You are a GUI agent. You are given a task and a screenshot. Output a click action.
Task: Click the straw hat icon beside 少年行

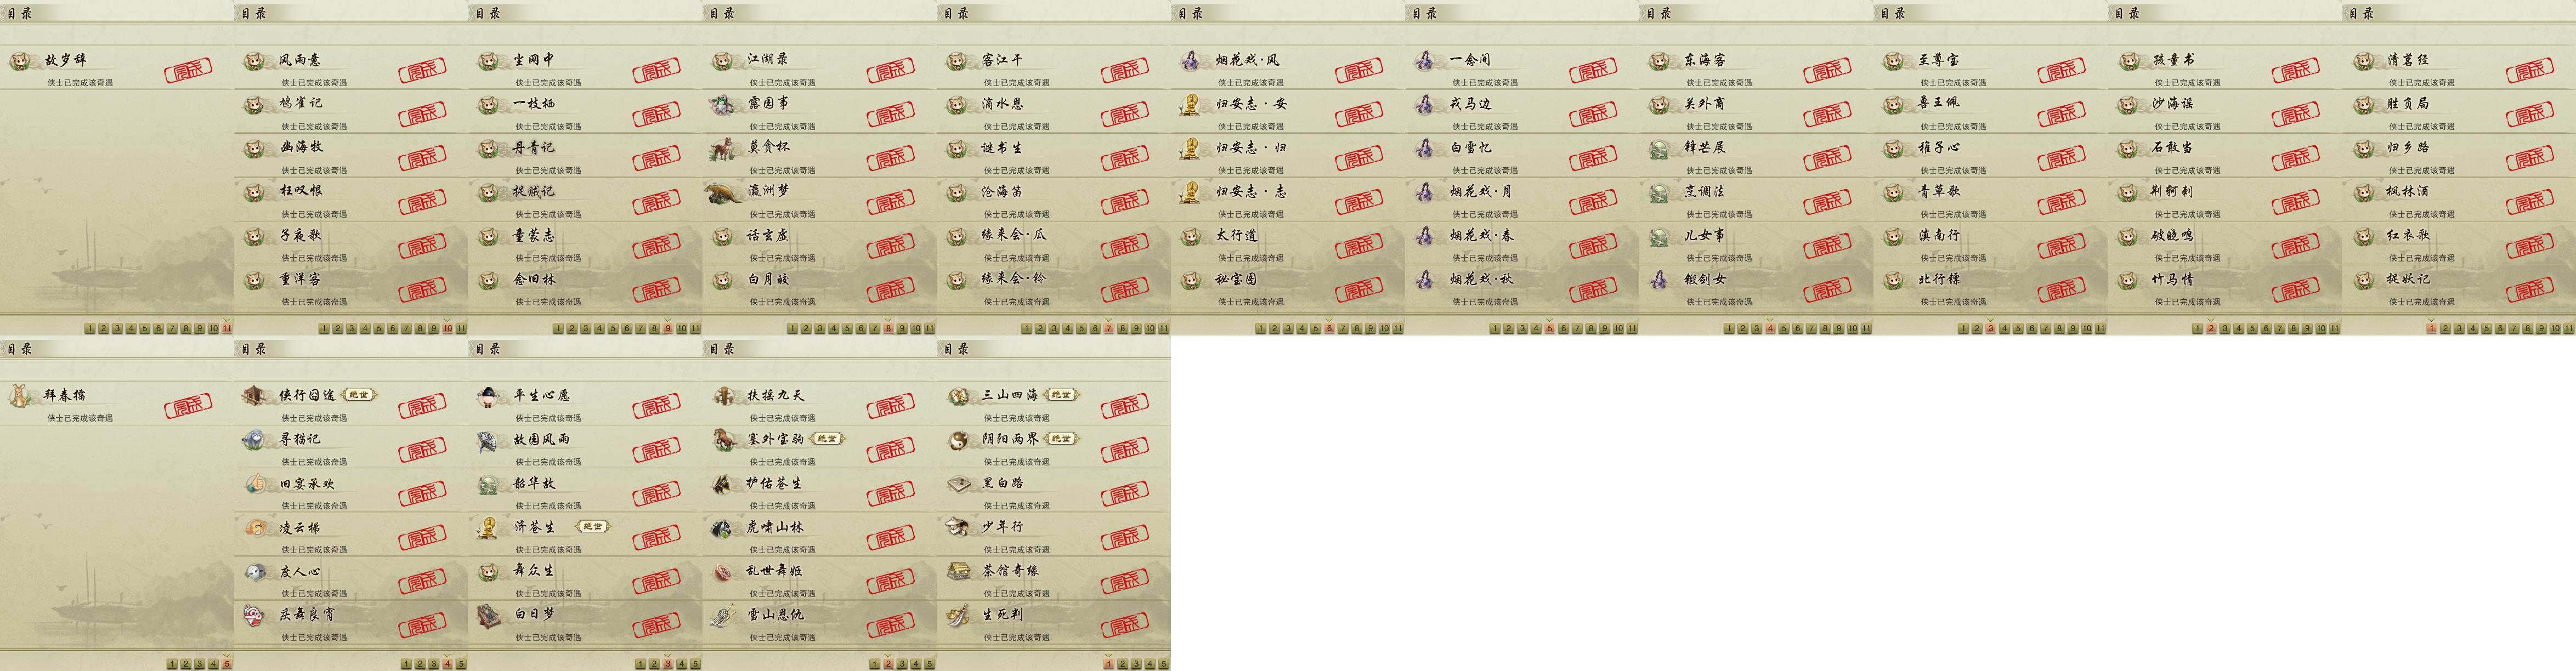[x=958, y=527]
